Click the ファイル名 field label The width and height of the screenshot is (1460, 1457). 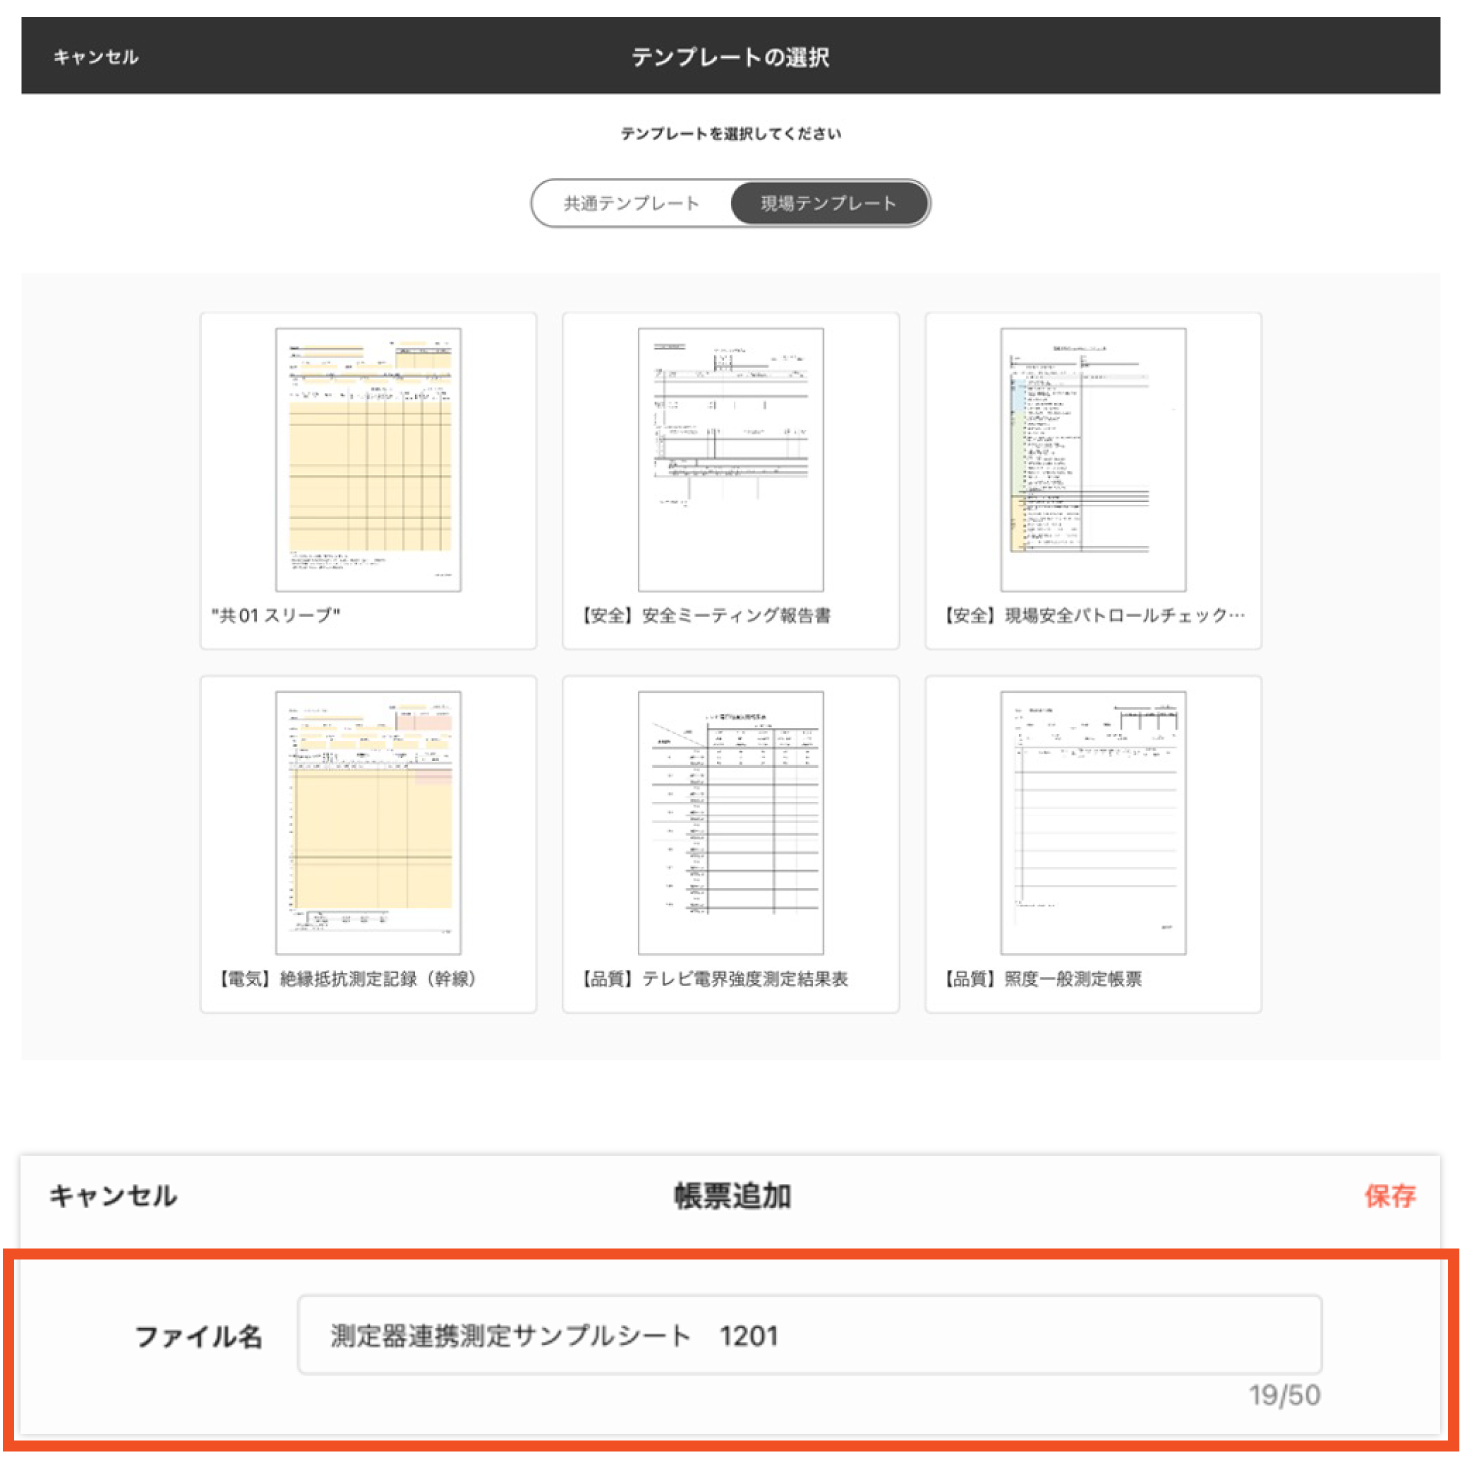(198, 1336)
